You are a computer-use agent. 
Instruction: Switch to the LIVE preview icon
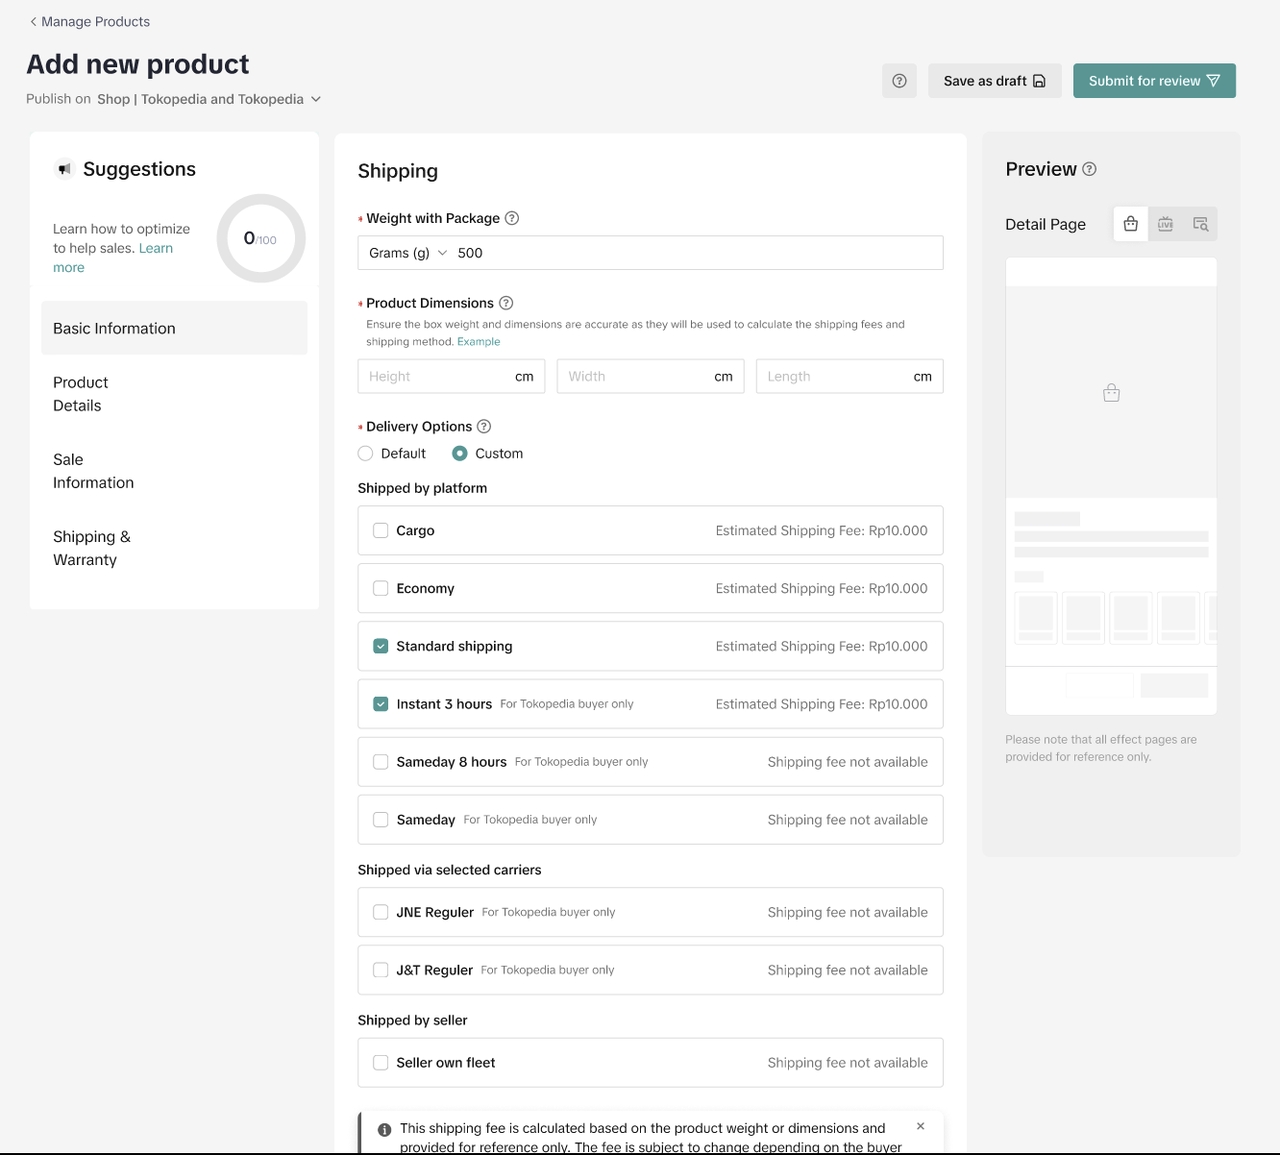[x=1165, y=224]
